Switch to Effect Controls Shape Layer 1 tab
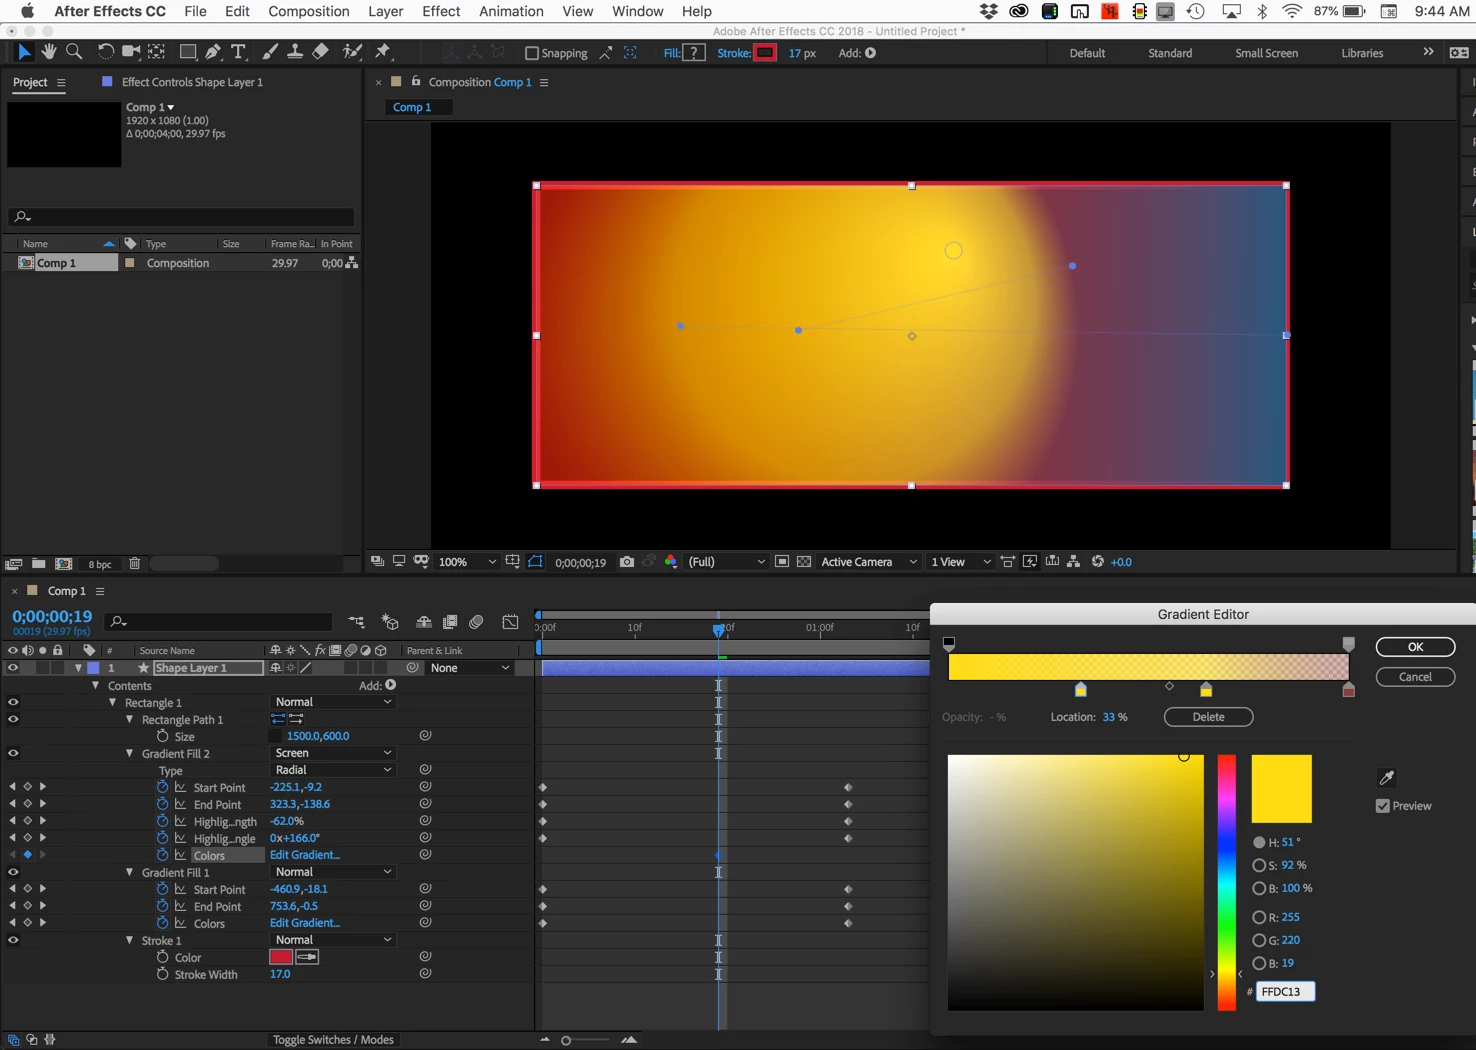 (x=191, y=82)
